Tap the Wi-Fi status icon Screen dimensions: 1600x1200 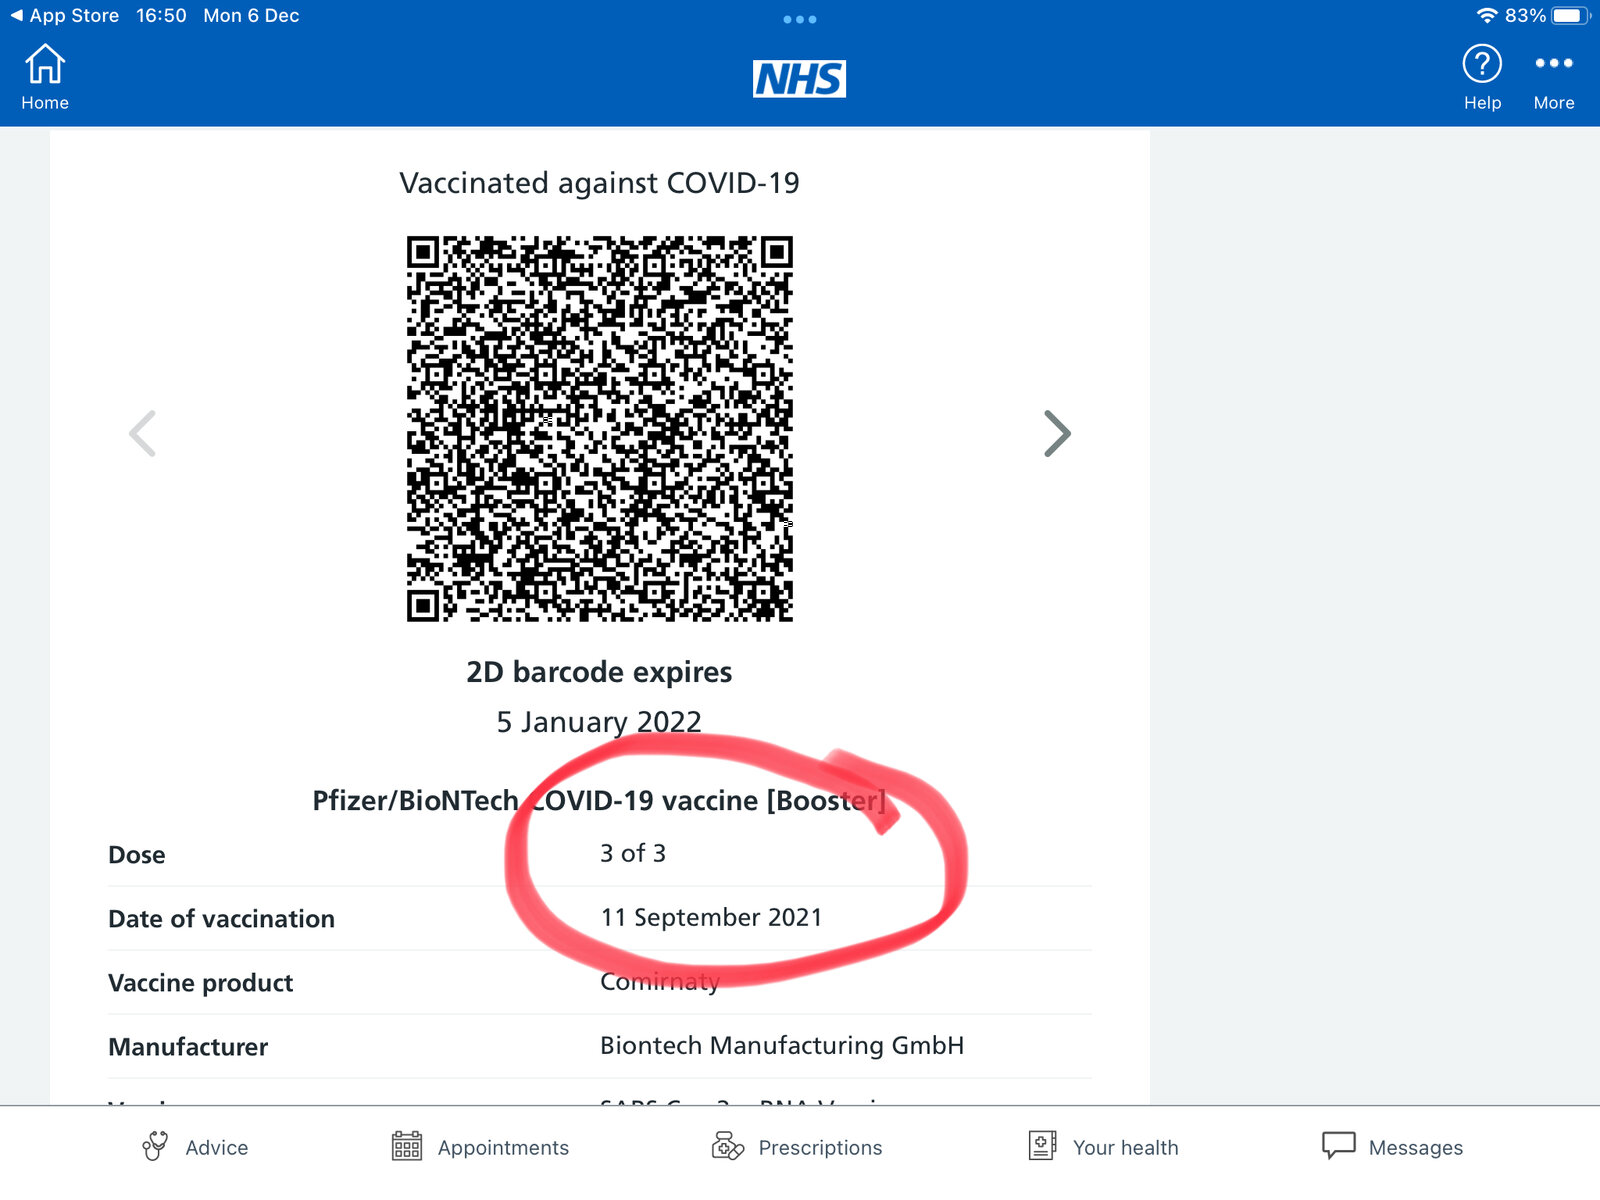tap(1487, 16)
